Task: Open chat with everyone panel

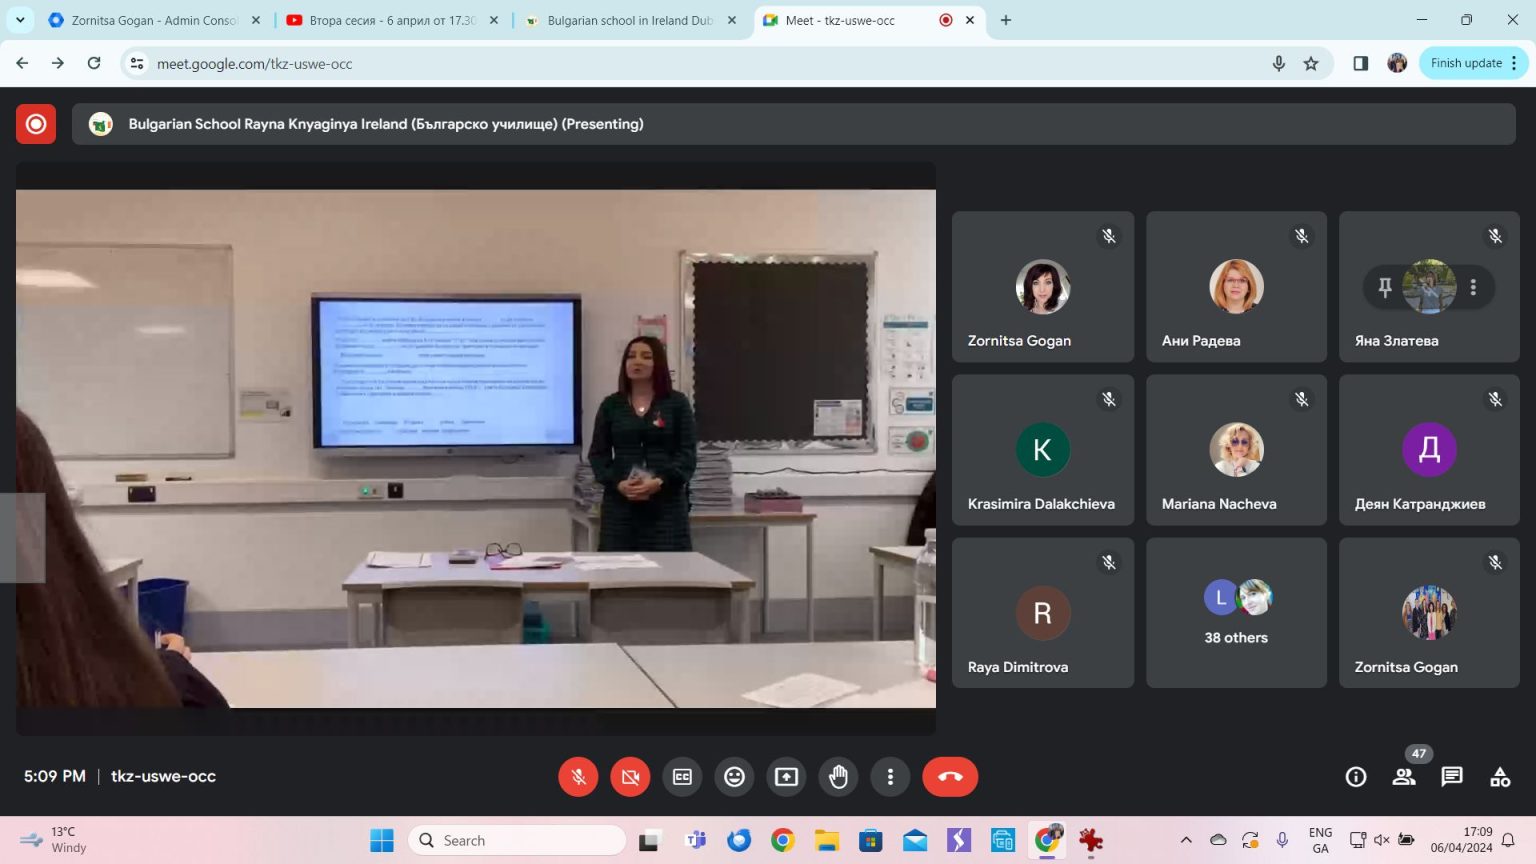Action: click(x=1452, y=777)
